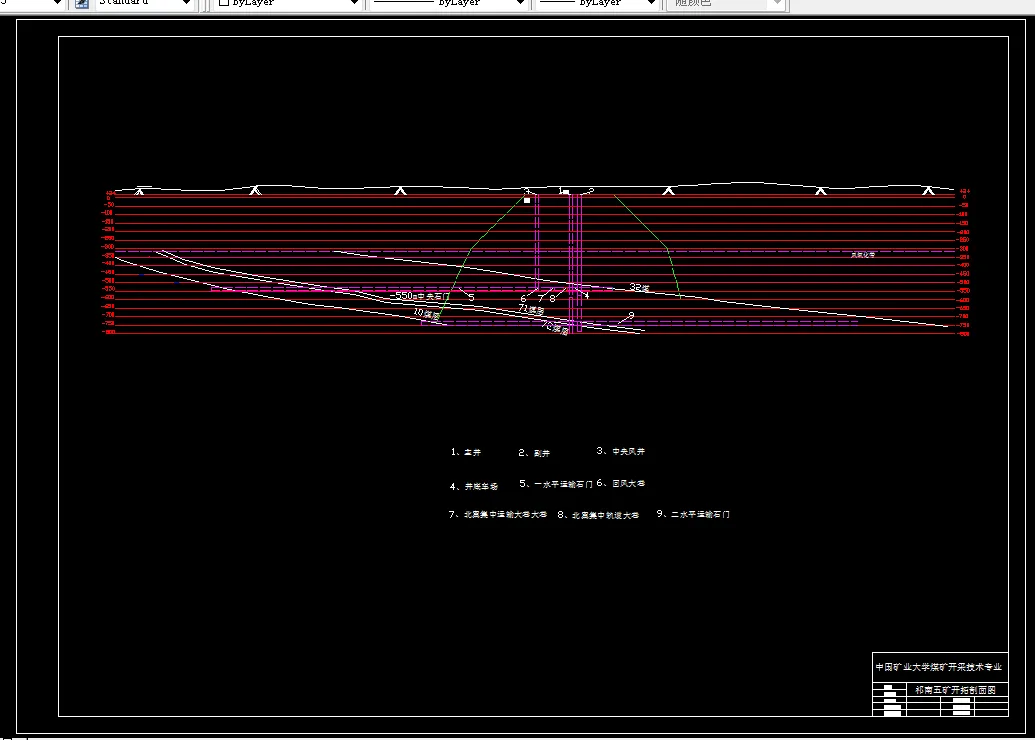Select legend text '4、井底车场'
This screenshot has width=1035, height=740.
pyautogui.click(x=474, y=487)
